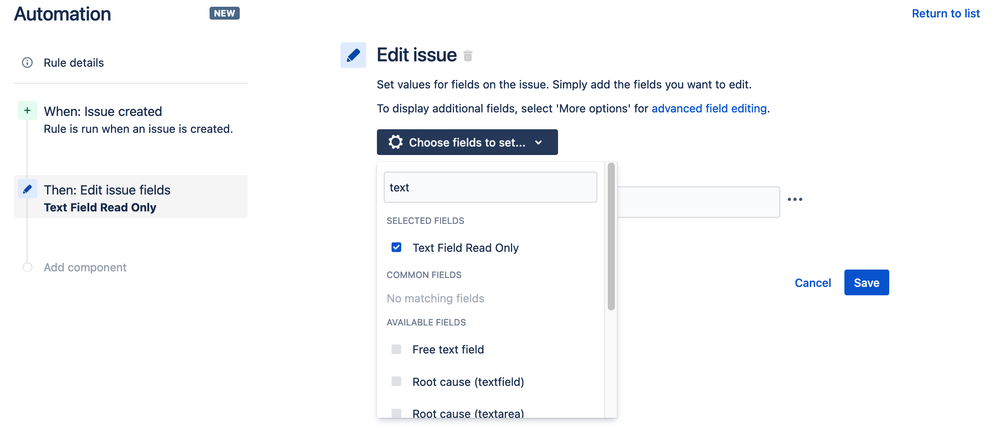This screenshot has width=998, height=429.
Task: Uncheck Text Field Read Only checkbox
Action: point(397,248)
